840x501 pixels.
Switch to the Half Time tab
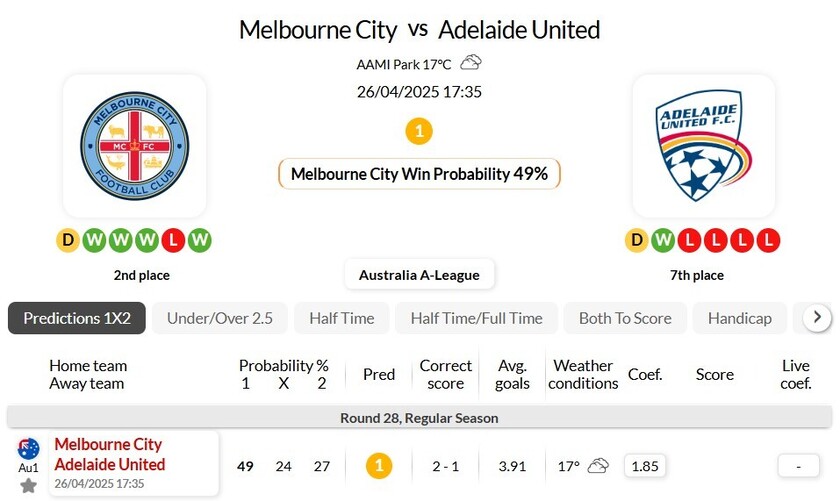[341, 318]
